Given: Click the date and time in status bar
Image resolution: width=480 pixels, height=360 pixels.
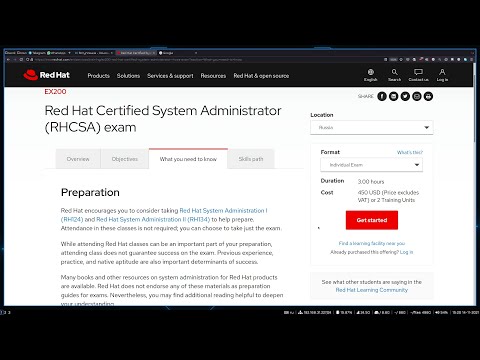Looking at the screenshot, I should (x=465, y=312).
